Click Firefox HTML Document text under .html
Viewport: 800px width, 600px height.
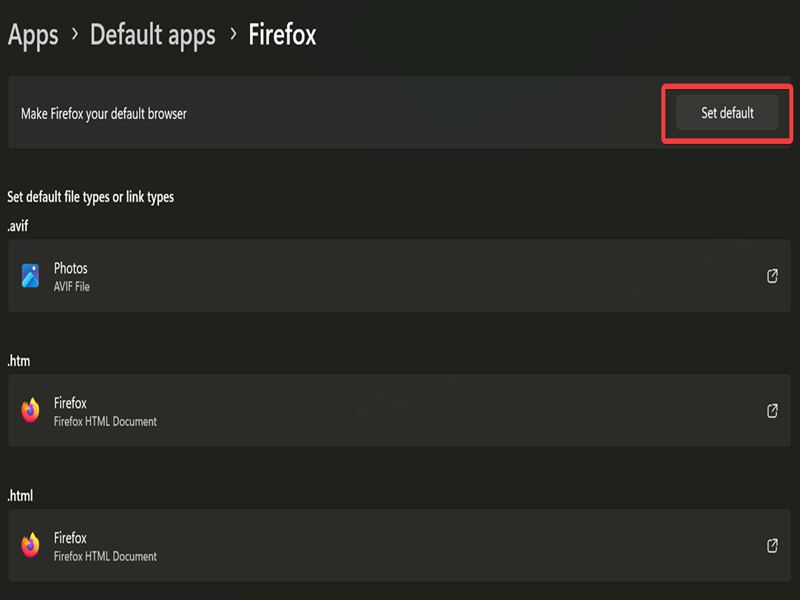pyautogui.click(x=105, y=556)
